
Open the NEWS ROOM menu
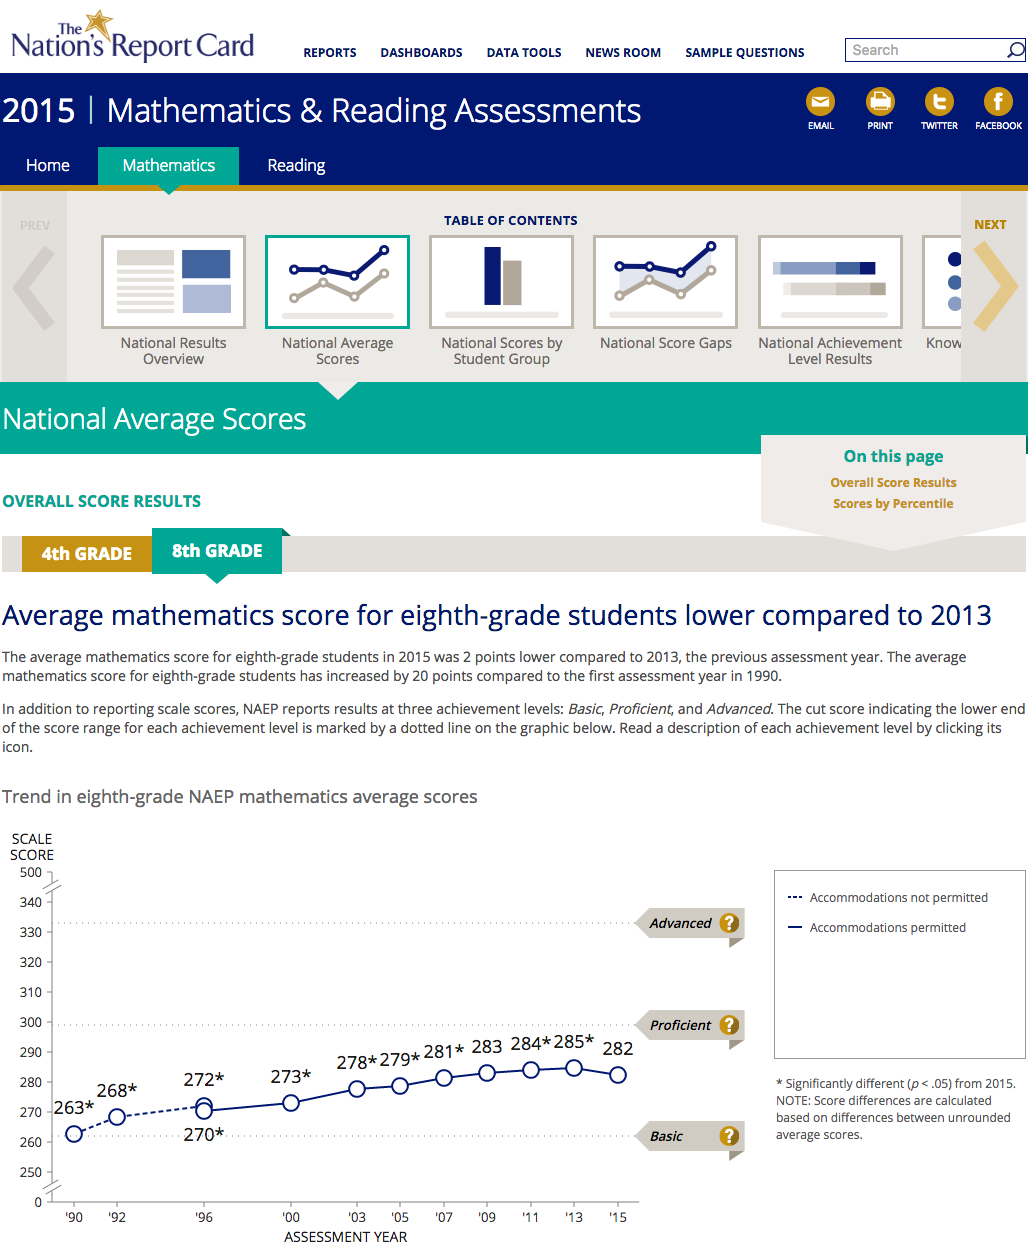[x=623, y=53]
